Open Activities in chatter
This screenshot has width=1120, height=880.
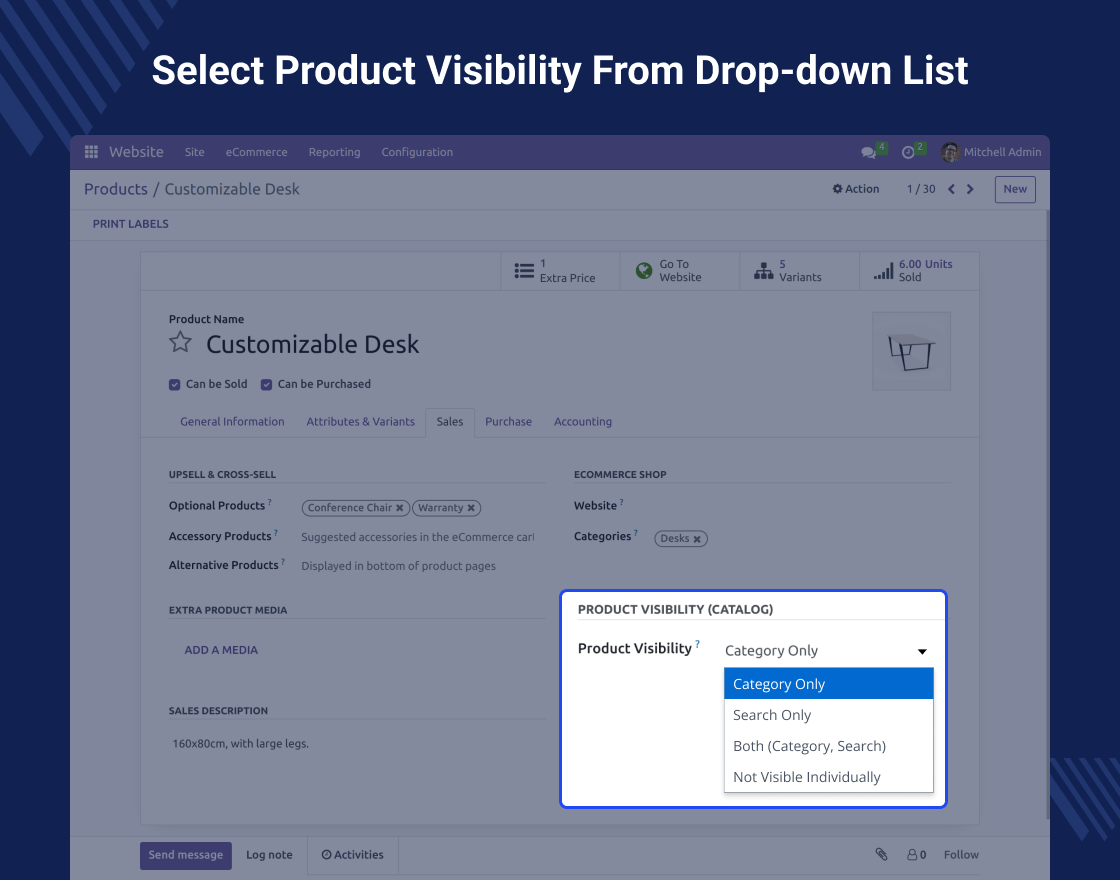coord(353,855)
